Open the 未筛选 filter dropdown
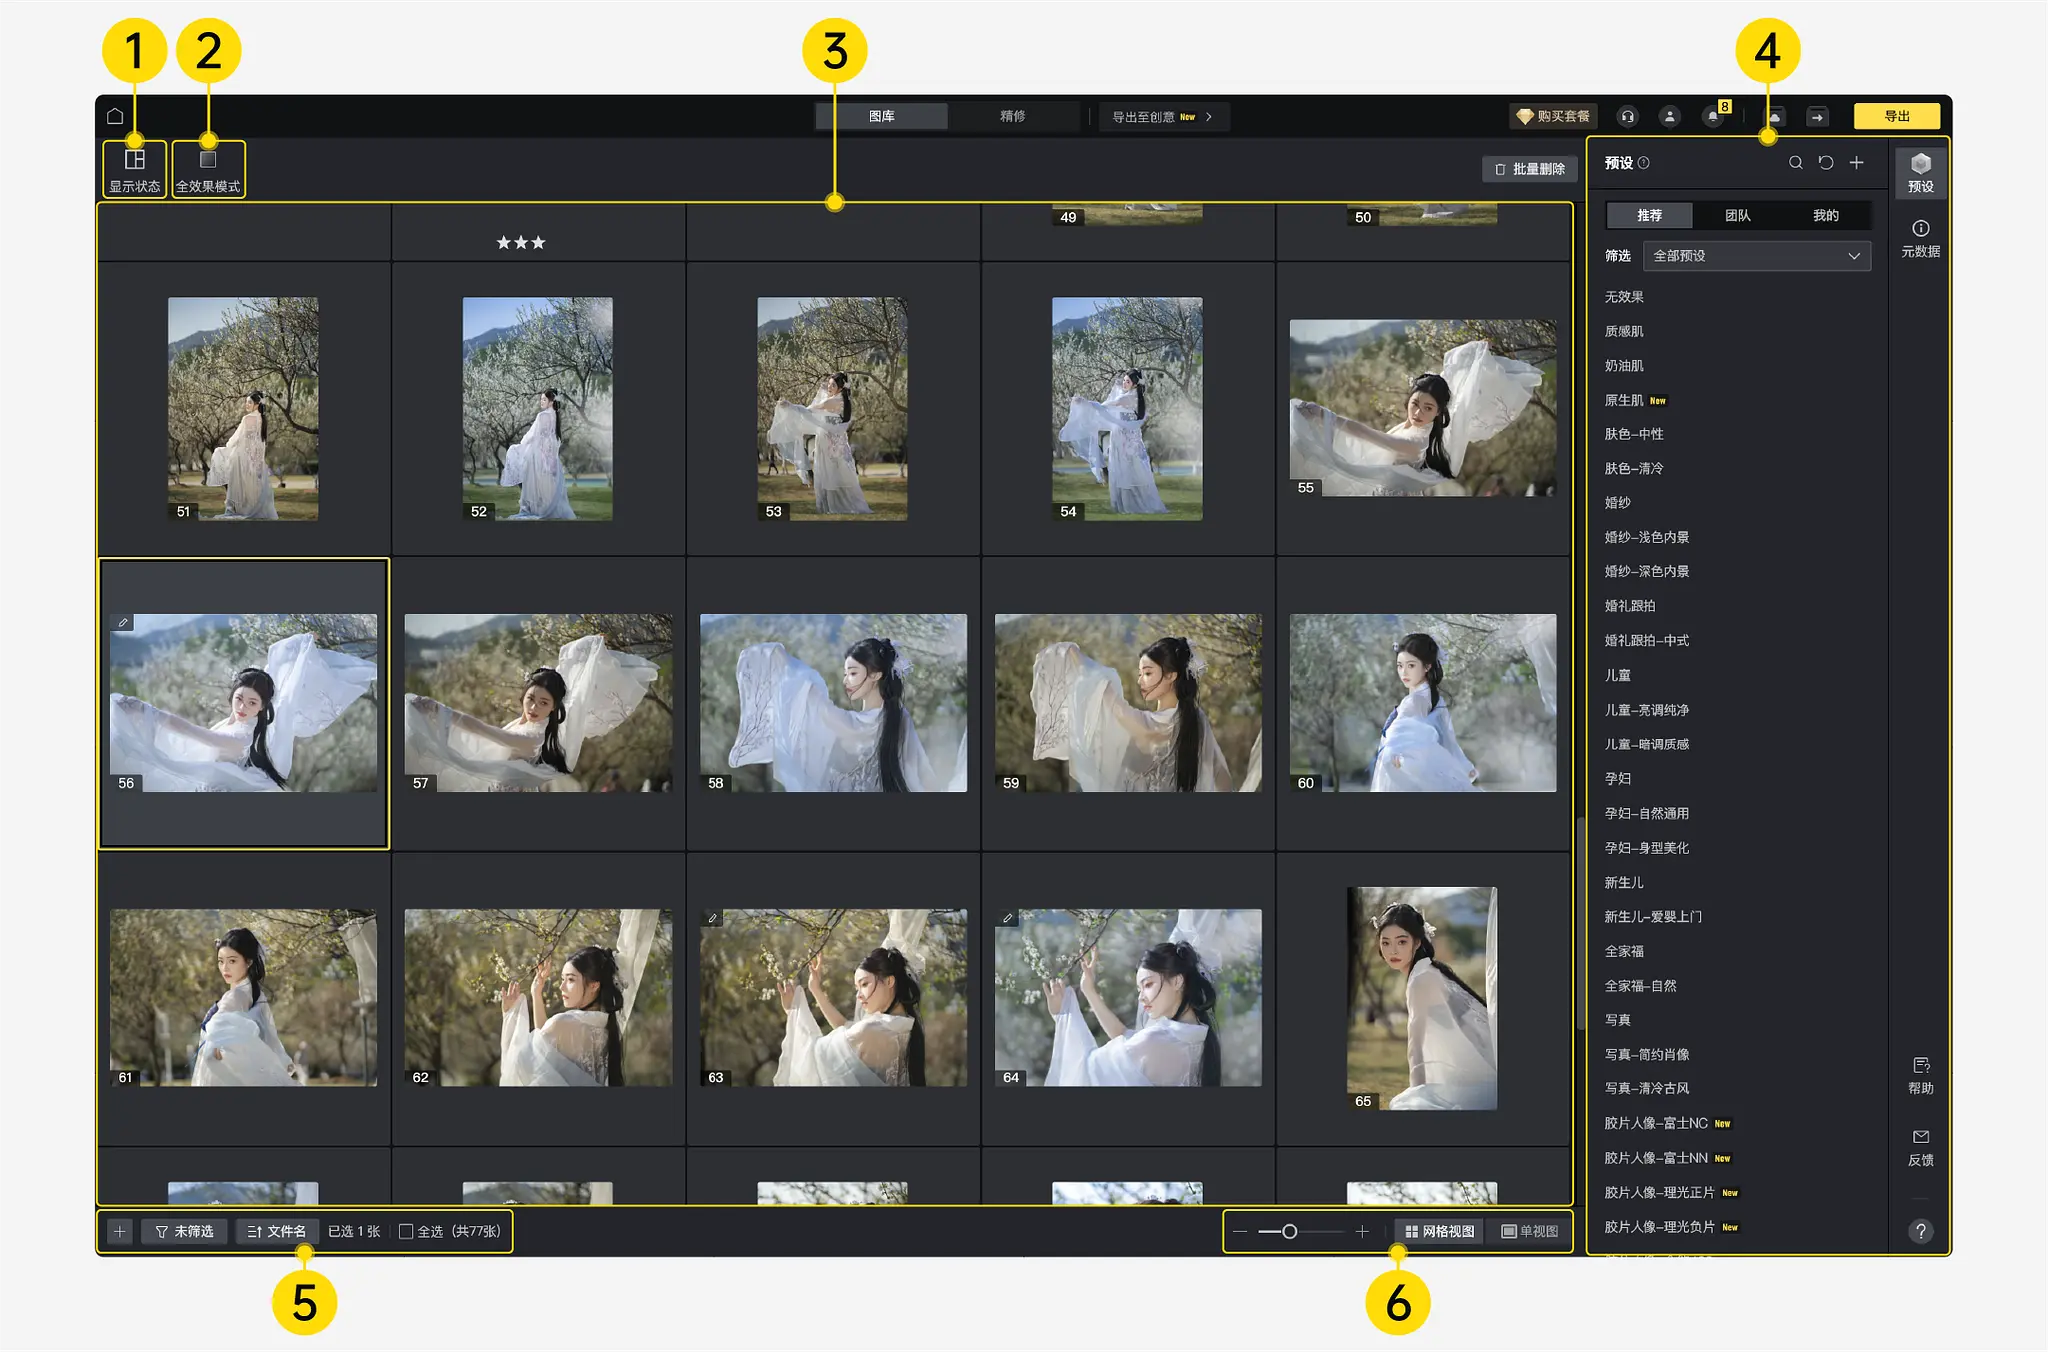2048x1352 pixels. coord(185,1231)
